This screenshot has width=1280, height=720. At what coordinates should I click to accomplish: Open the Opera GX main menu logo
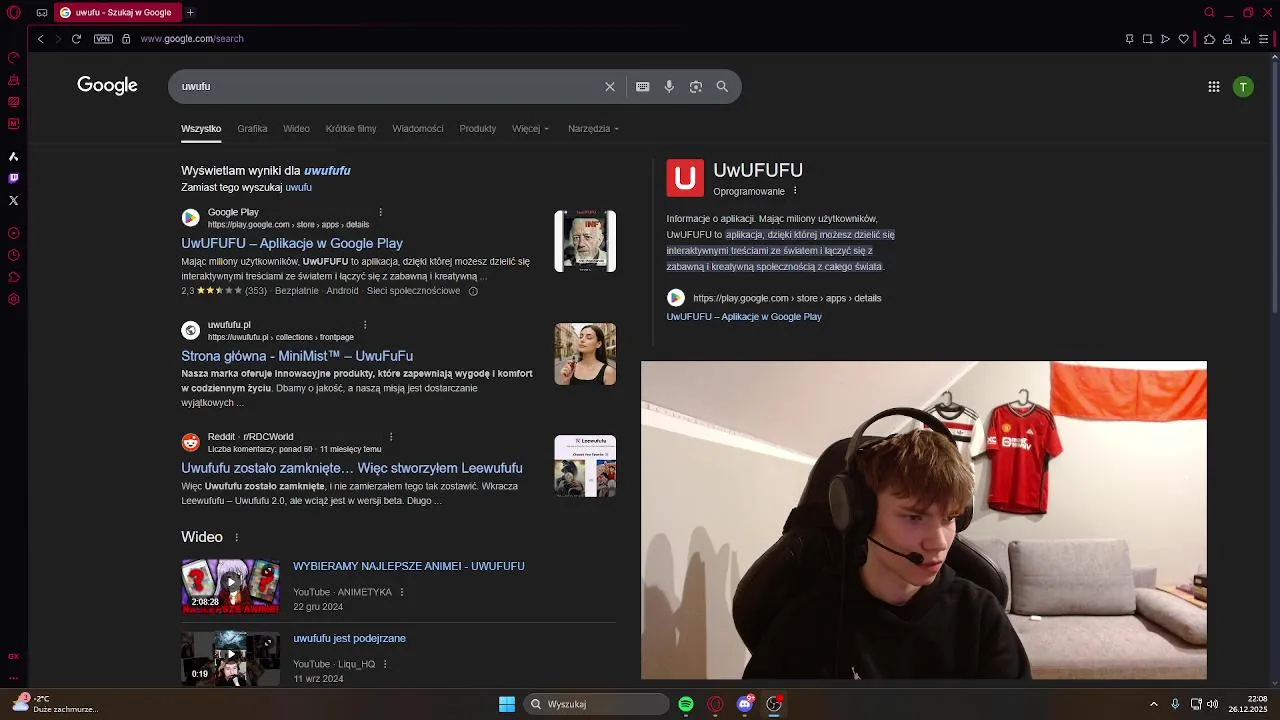click(x=13, y=13)
